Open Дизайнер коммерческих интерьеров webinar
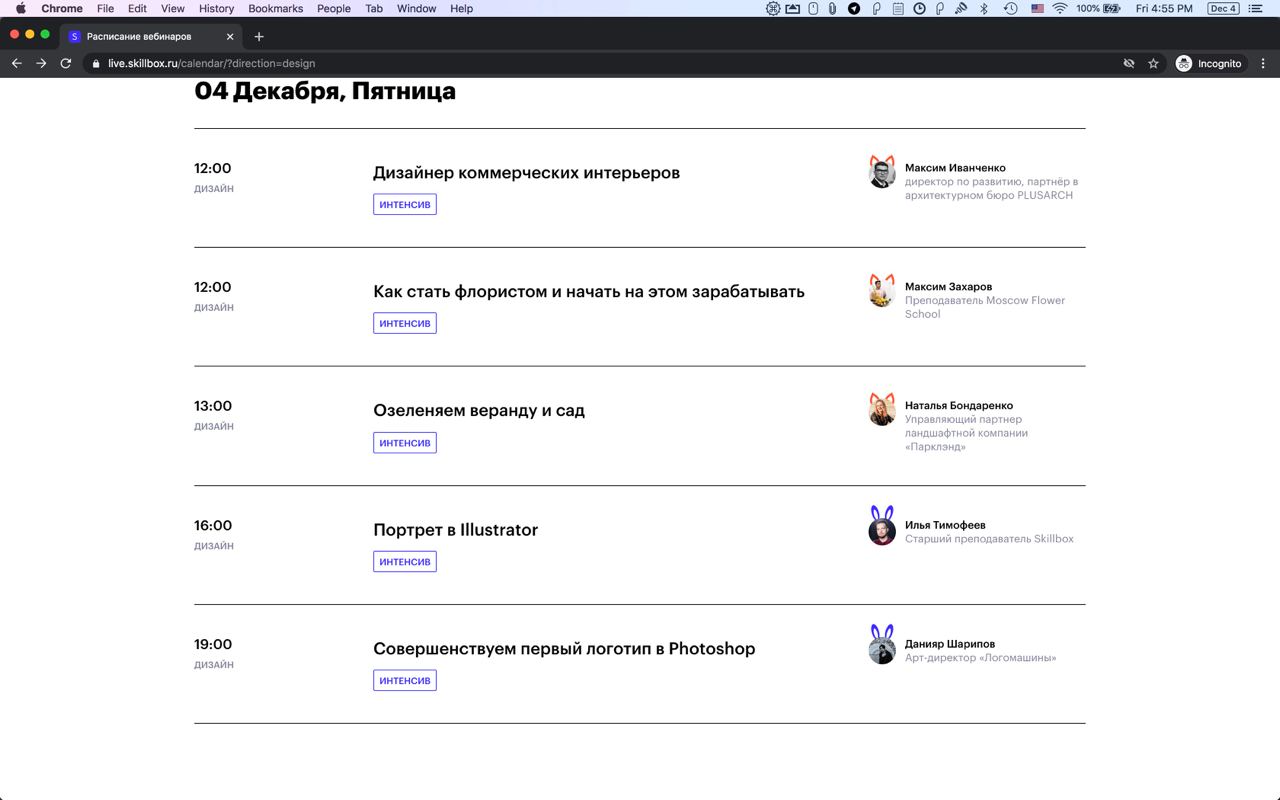The image size is (1280, 800). pos(526,173)
